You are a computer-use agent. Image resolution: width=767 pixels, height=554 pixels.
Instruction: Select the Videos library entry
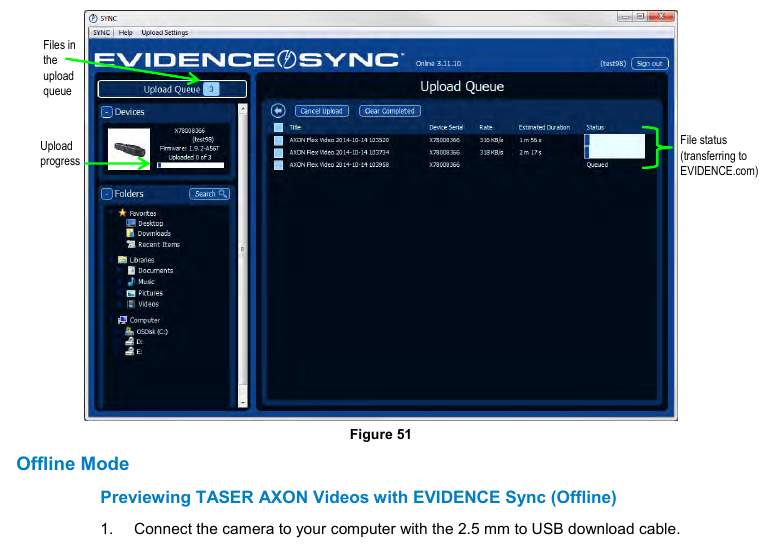tap(148, 304)
